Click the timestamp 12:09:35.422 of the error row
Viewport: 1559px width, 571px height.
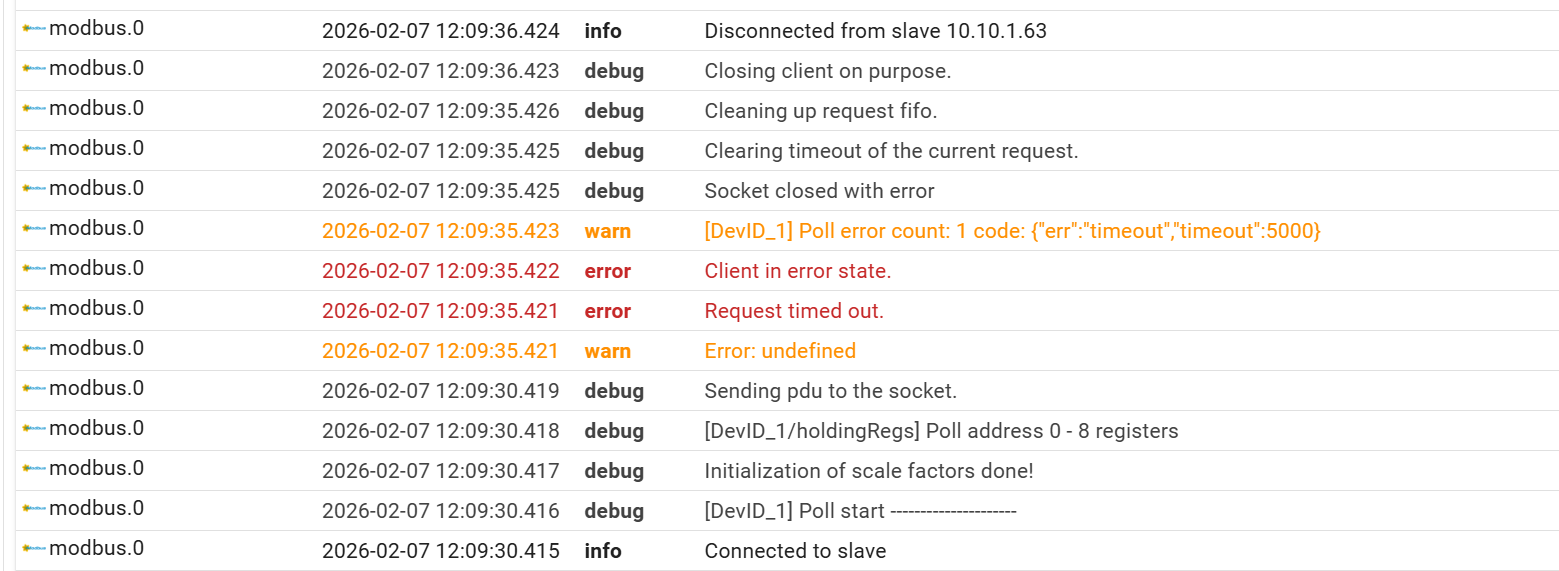click(x=440, y=271)
